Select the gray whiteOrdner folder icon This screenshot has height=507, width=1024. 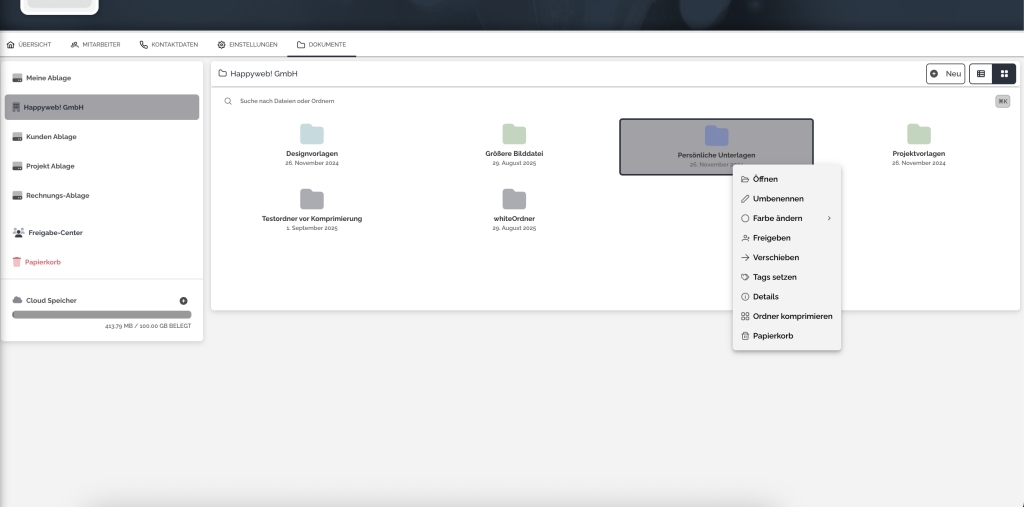[514, 199]
